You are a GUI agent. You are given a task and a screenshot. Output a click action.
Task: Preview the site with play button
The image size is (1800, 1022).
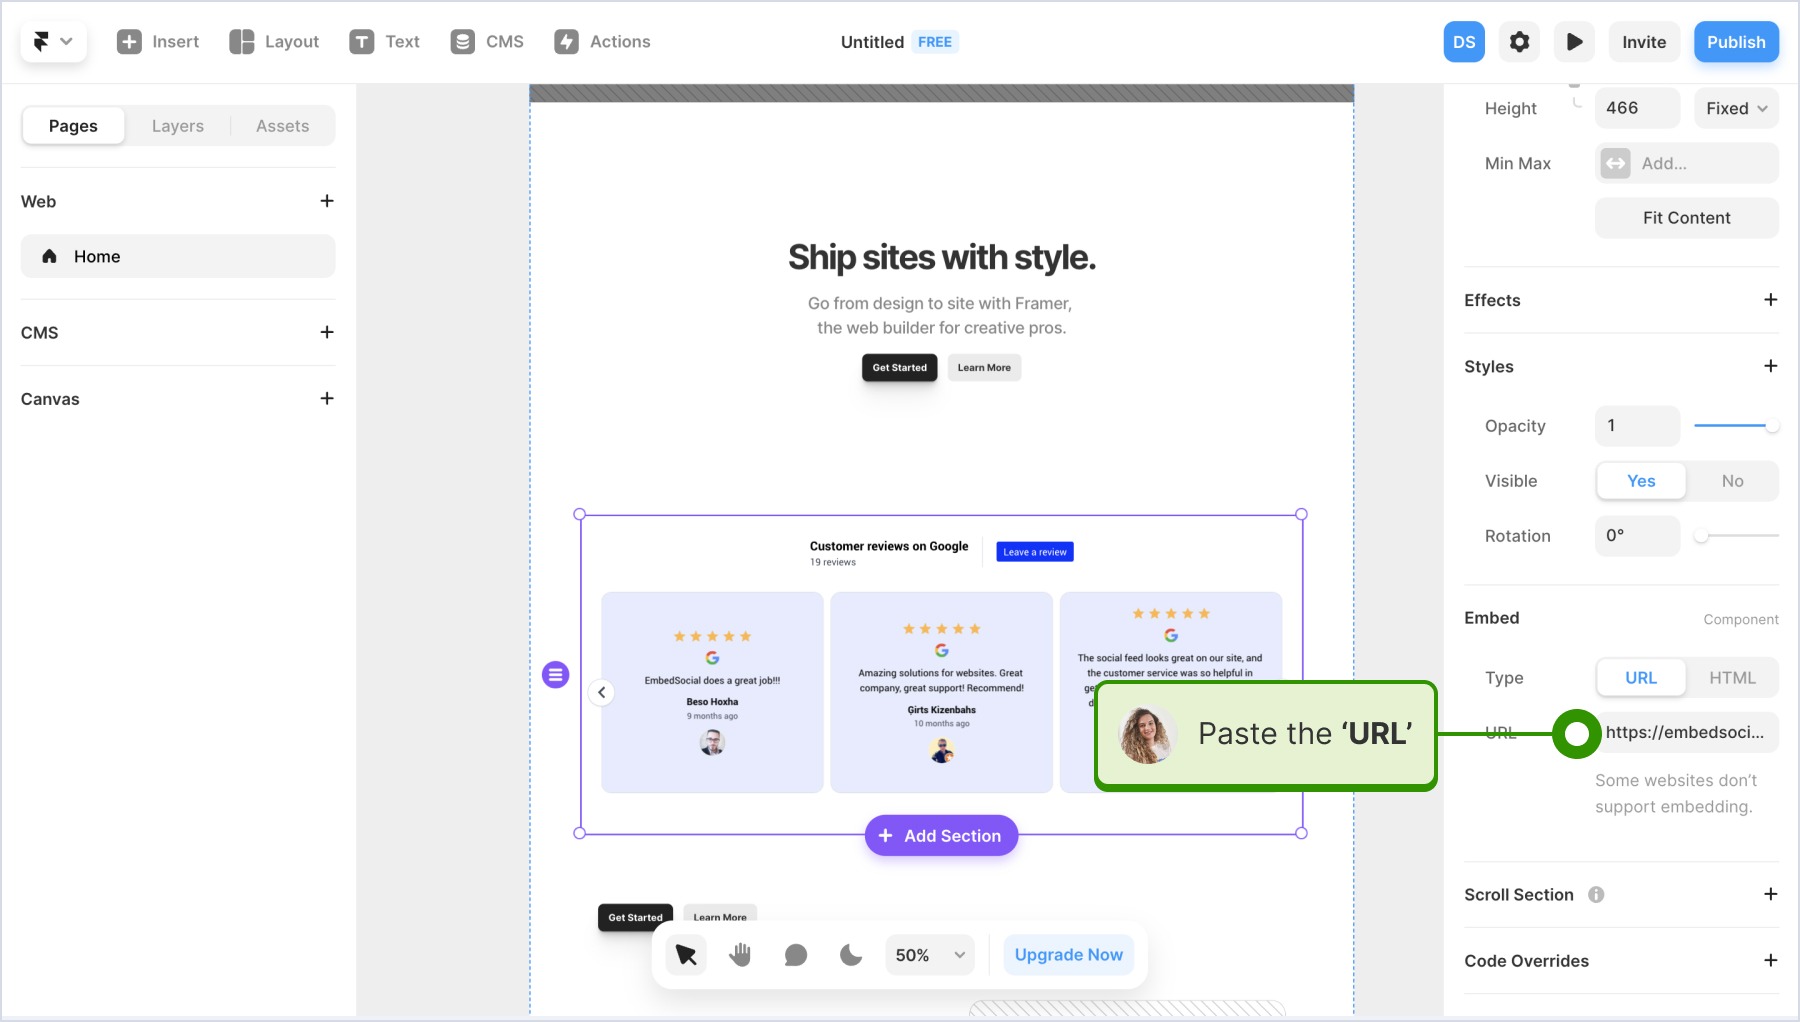coord(1574,42)
